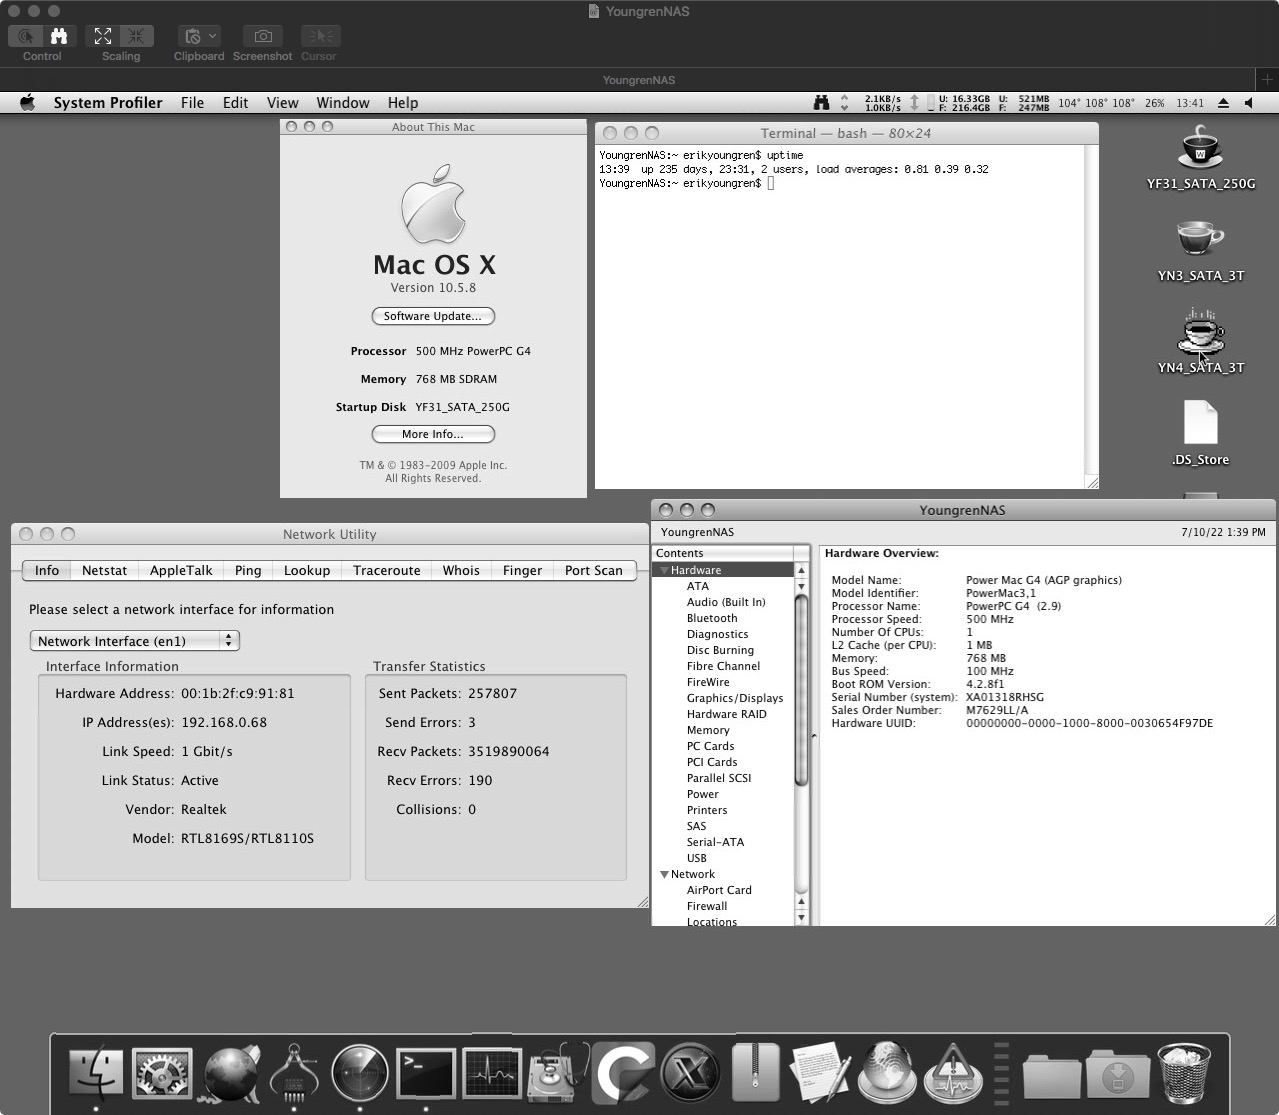Screen dimensions: 1279x1115
Task: Select PCI Cards in the contents list
Action: tap(712, 762)
